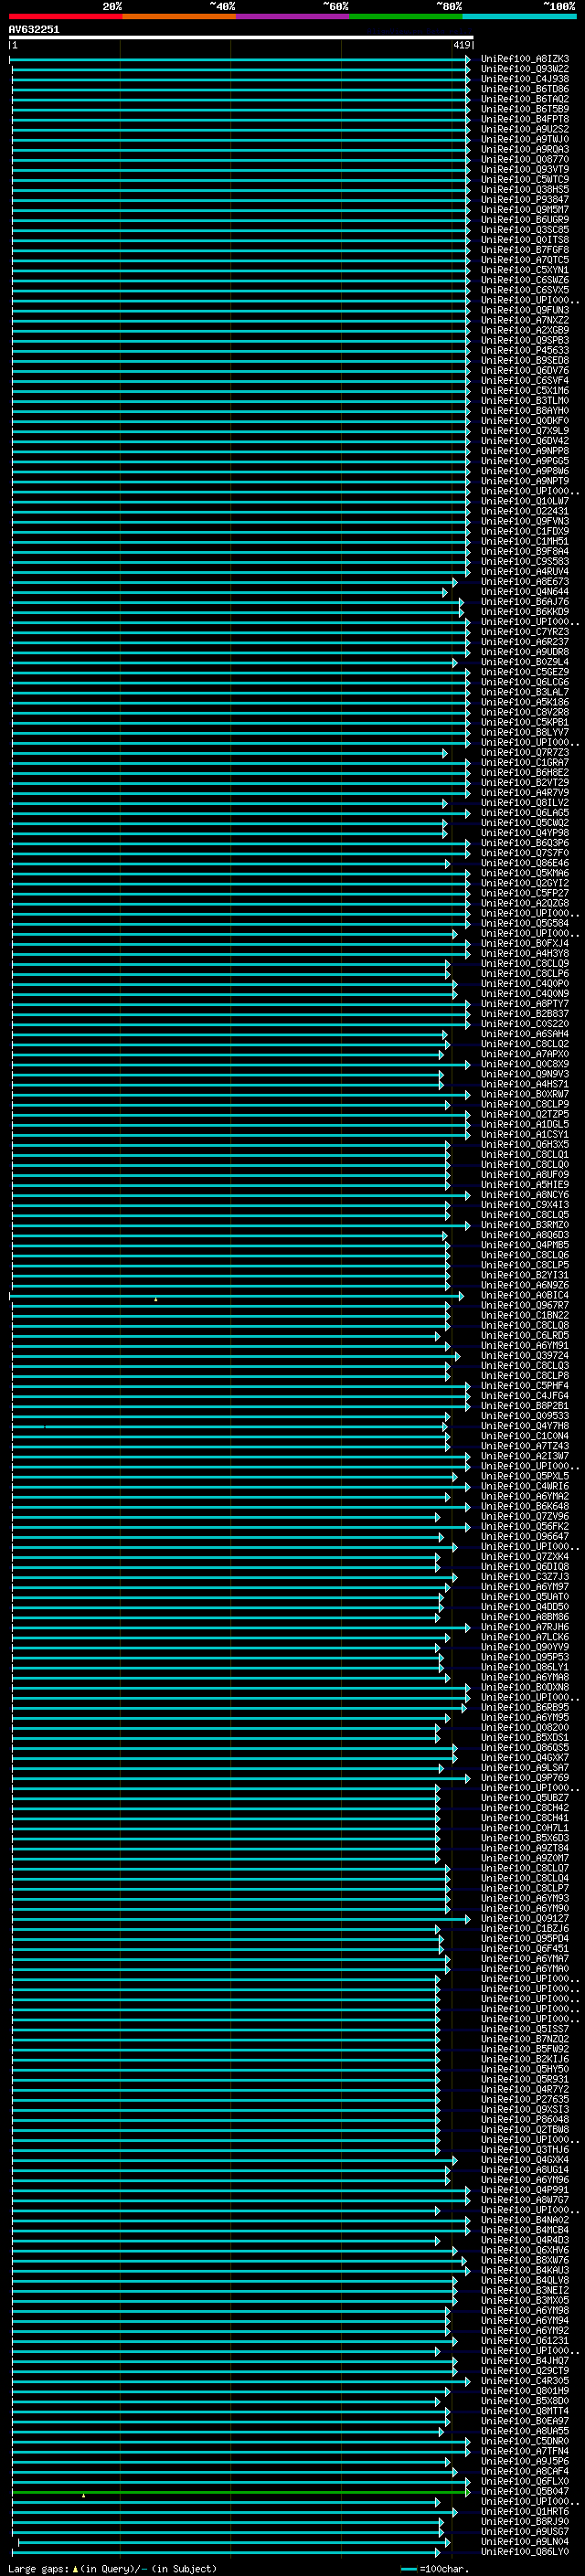Click the green ~80% identity legend bar
The height and width of the screenshot is (2576, 585).
405,16
